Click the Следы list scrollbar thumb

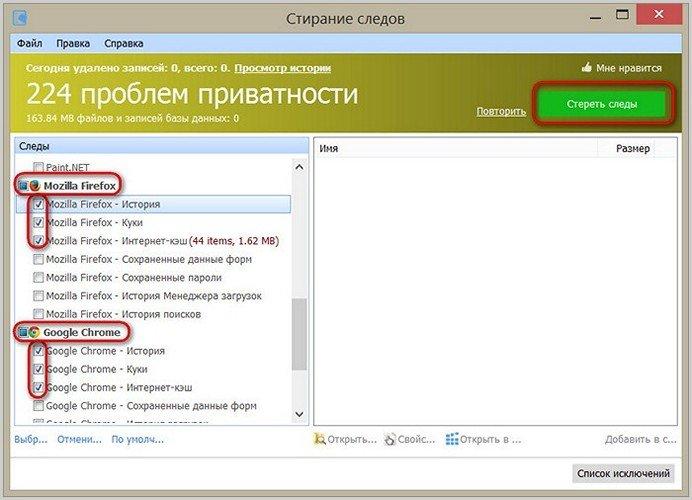pyautogui.click(x=299, y=334)
